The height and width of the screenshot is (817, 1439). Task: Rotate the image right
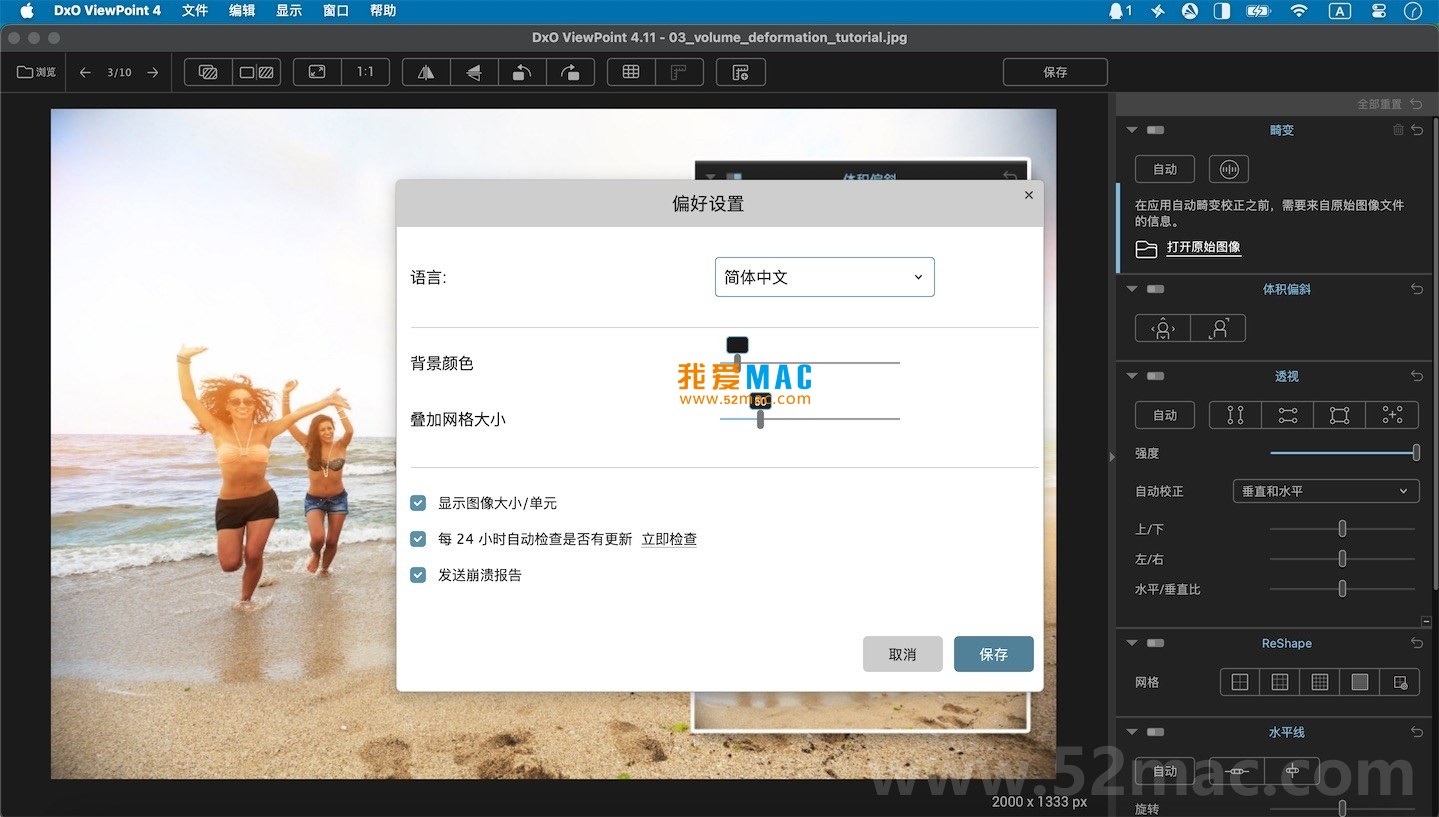(x=570, y=72)
